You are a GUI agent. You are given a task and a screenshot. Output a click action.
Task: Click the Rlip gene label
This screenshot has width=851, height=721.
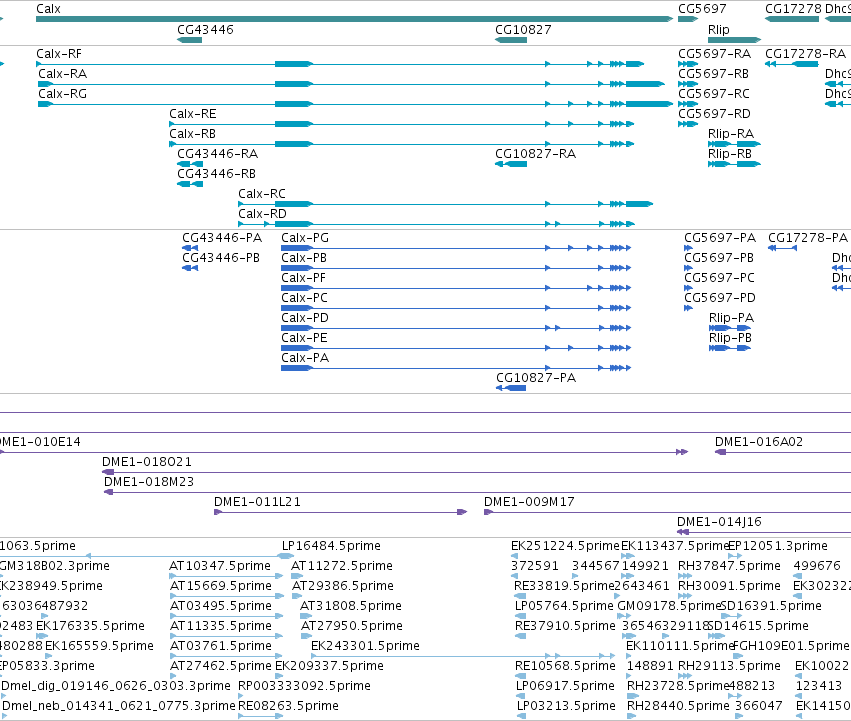(719, 29)
